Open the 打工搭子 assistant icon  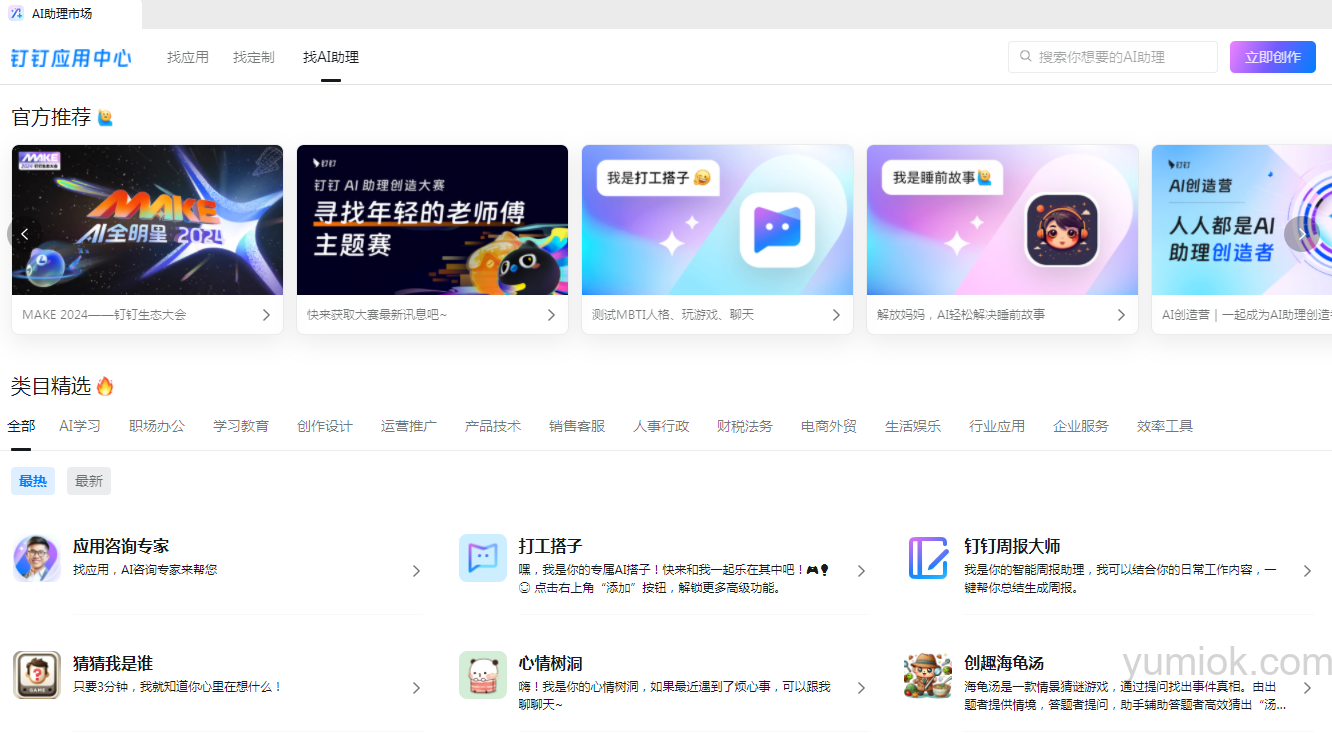[x=483, y=557]
